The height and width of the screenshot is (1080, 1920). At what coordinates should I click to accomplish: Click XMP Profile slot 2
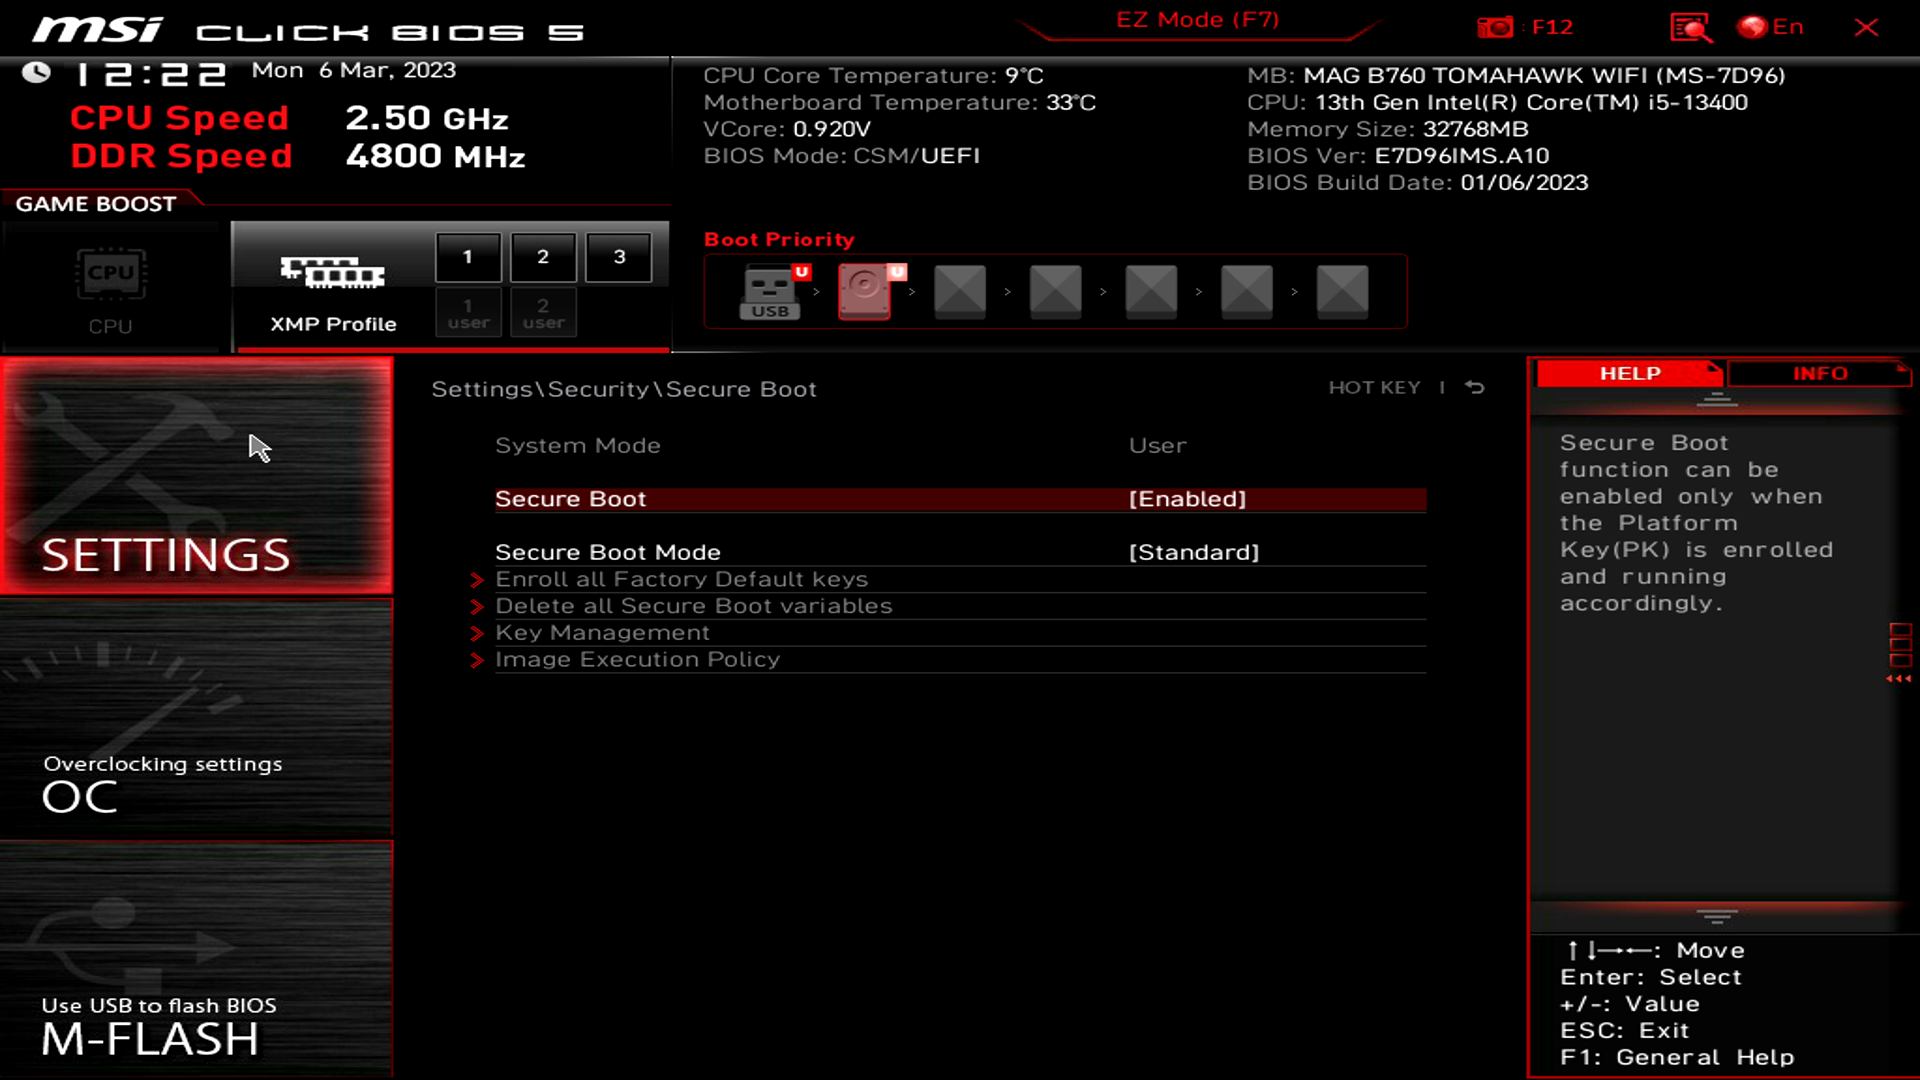(x=542, y=255)
